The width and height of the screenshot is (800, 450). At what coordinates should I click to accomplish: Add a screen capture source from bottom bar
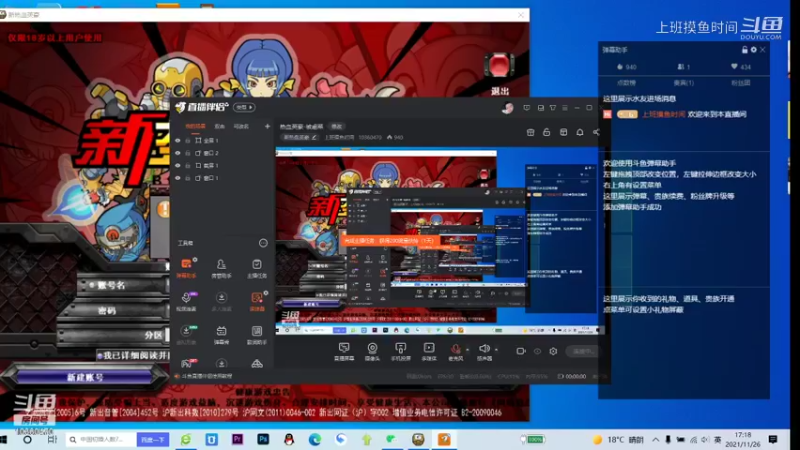(x=344, y=351)
